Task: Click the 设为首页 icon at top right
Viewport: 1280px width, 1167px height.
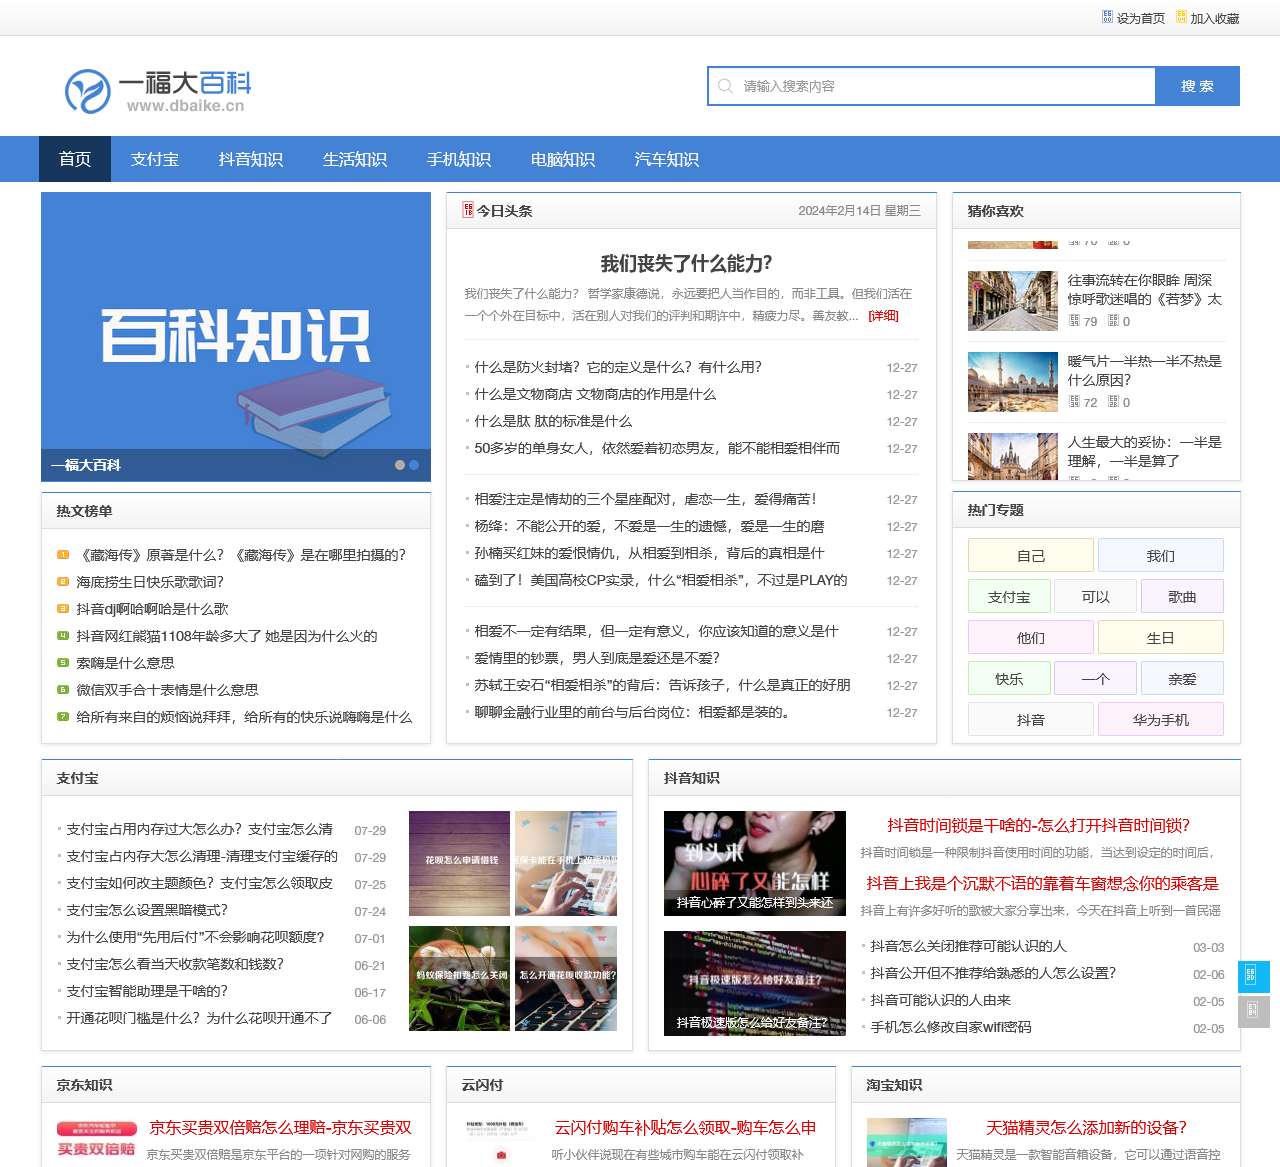Action: pos(1106,17)
